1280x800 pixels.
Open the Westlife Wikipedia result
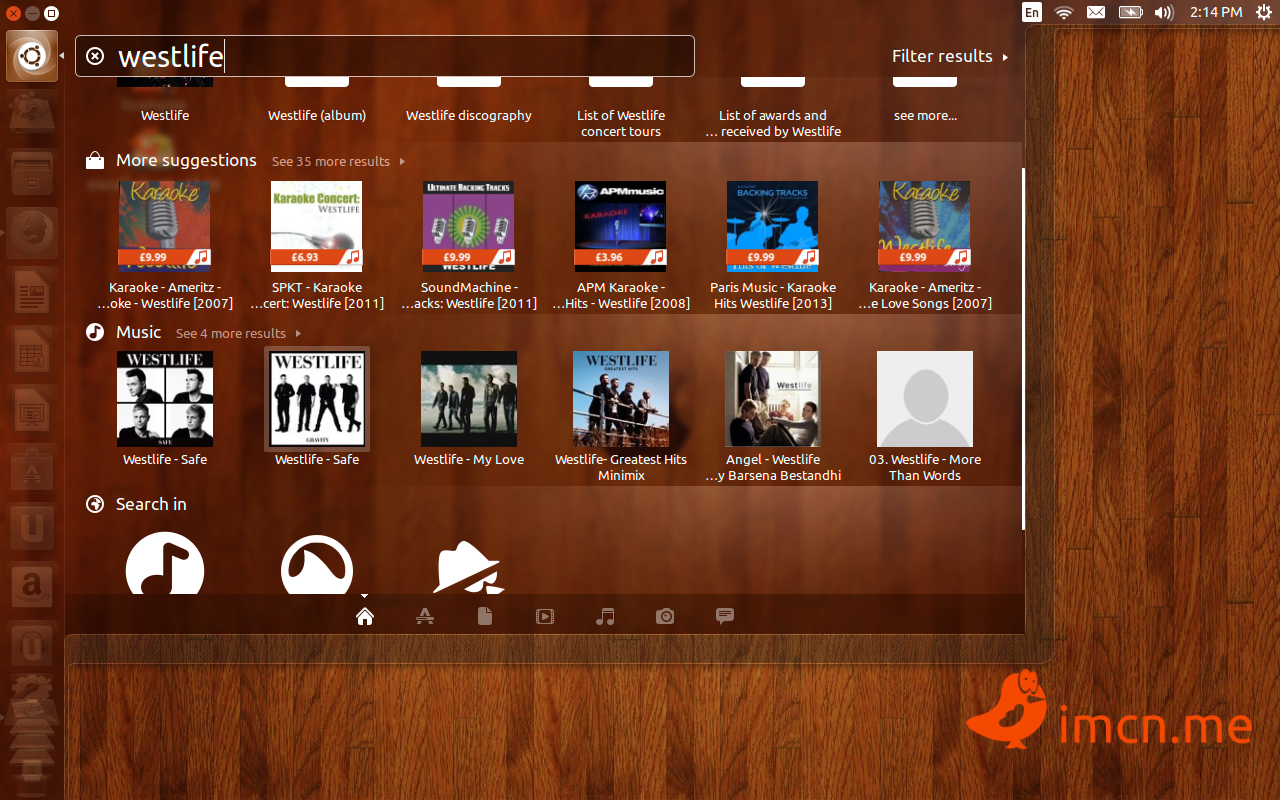click(165, 115)
